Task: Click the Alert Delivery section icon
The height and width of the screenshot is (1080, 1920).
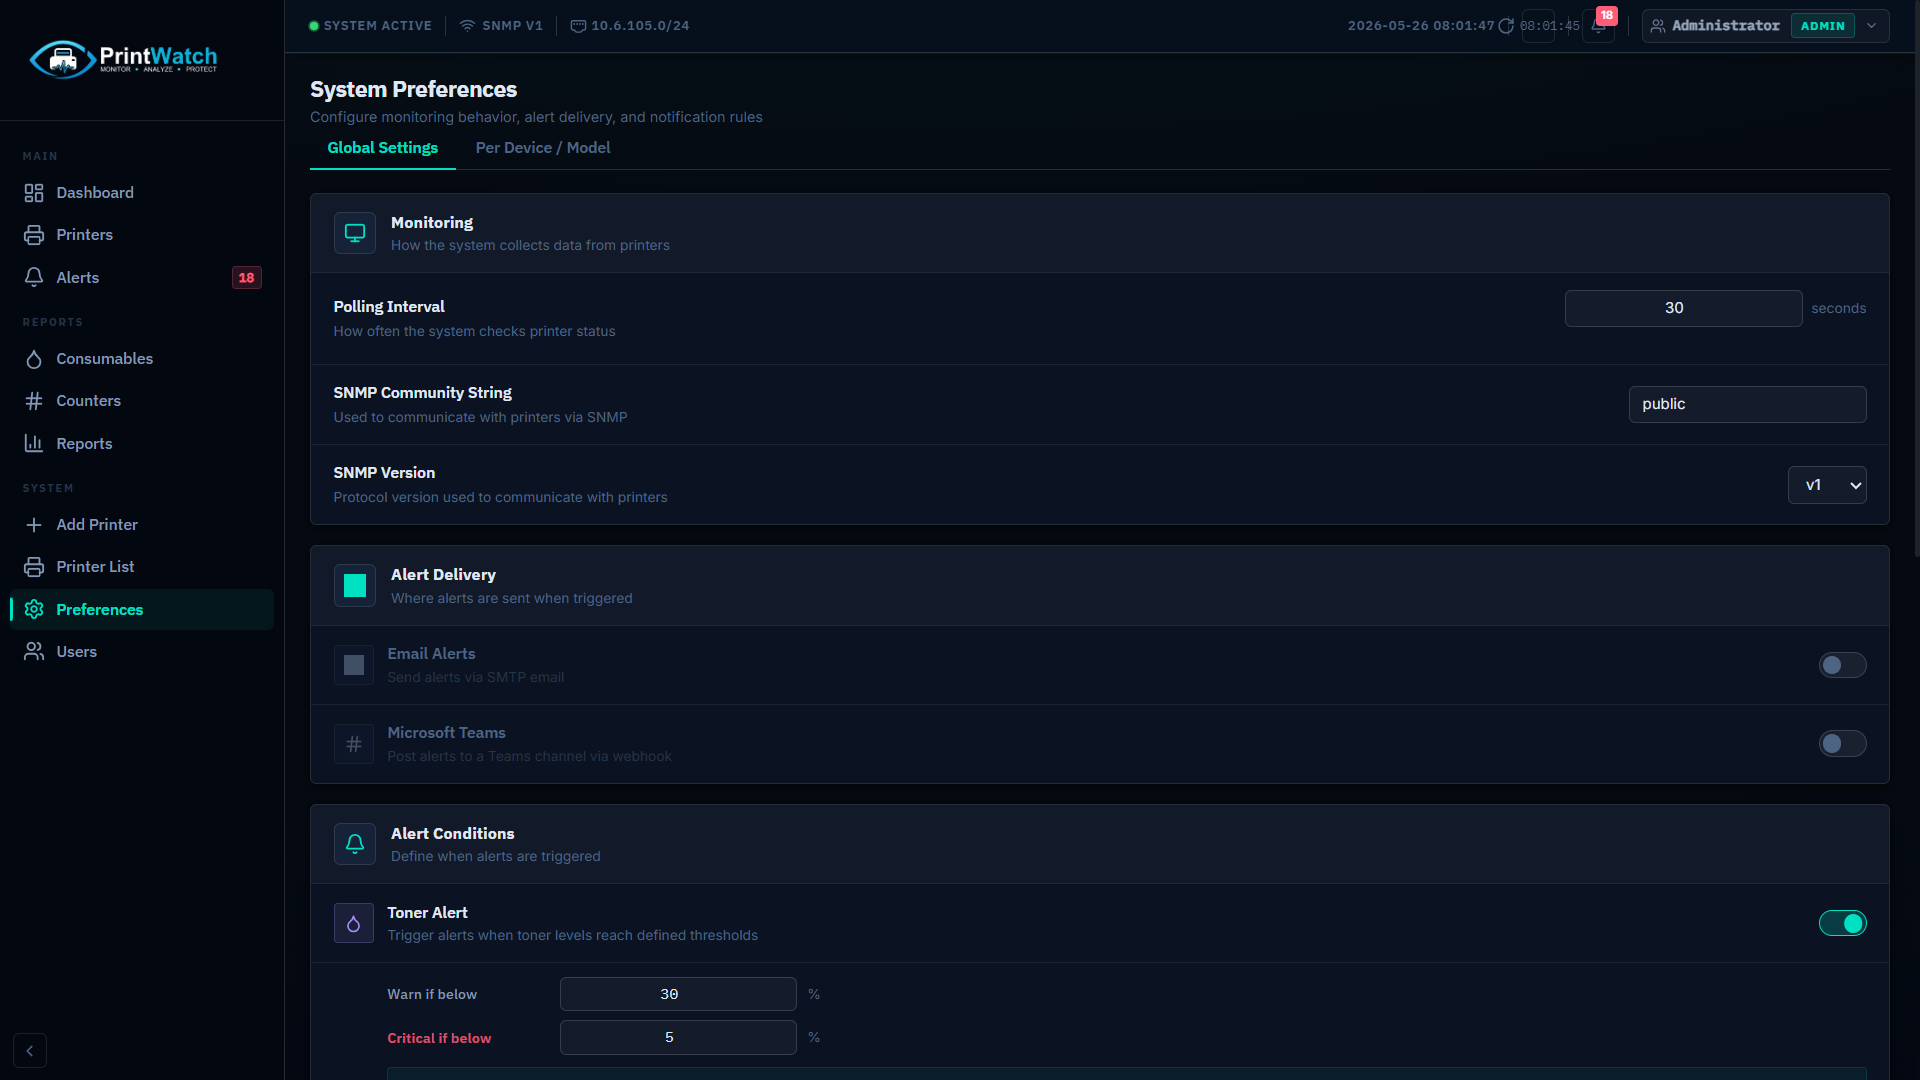Action: (355, 586)
